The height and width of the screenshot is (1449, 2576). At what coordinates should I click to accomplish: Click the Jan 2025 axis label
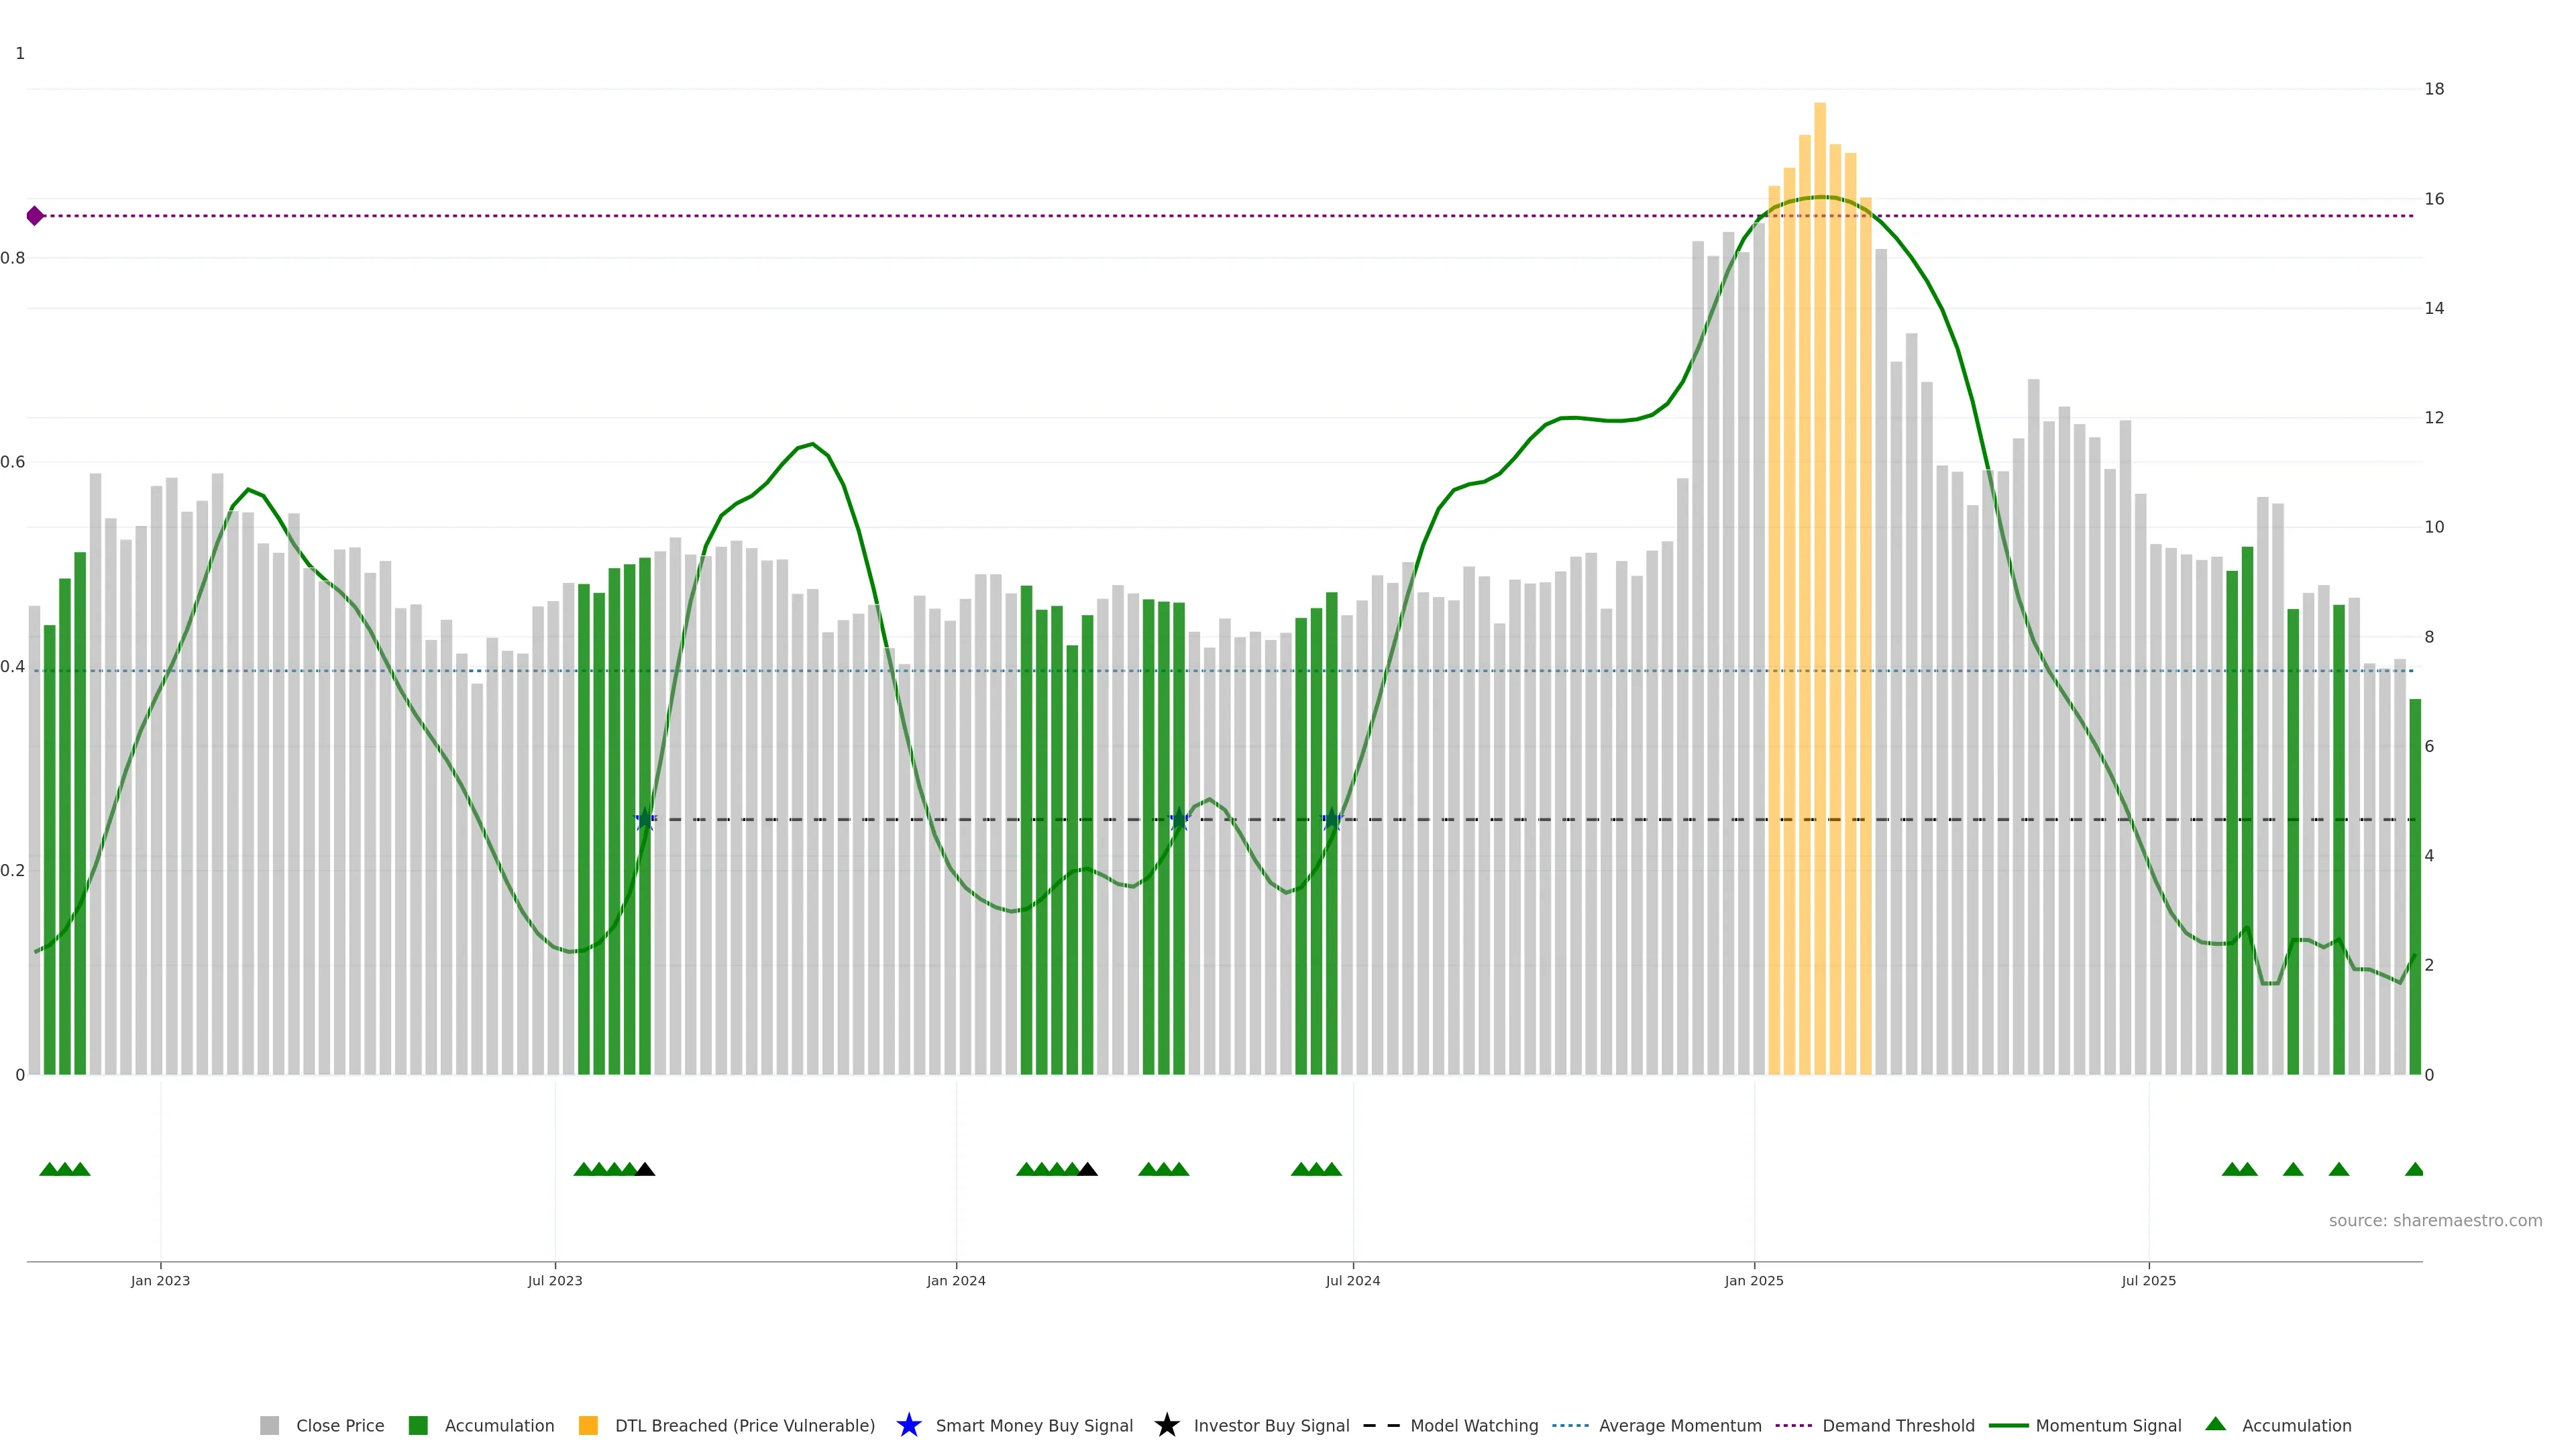(x=1753, y=1280)
